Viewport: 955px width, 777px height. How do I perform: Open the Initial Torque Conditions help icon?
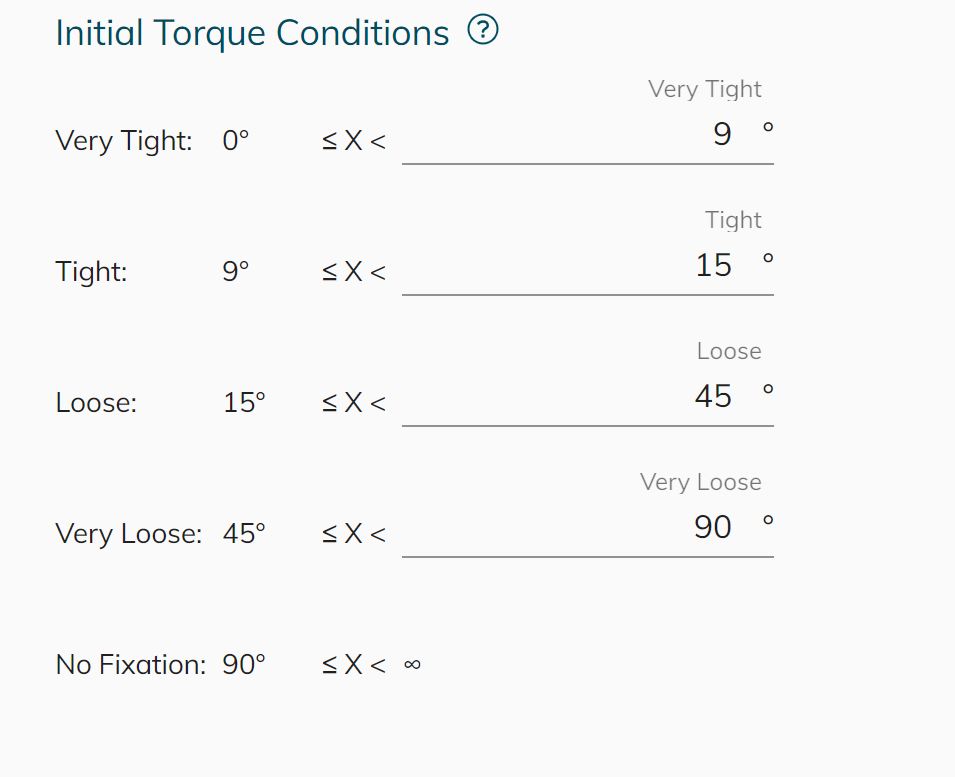483,32
